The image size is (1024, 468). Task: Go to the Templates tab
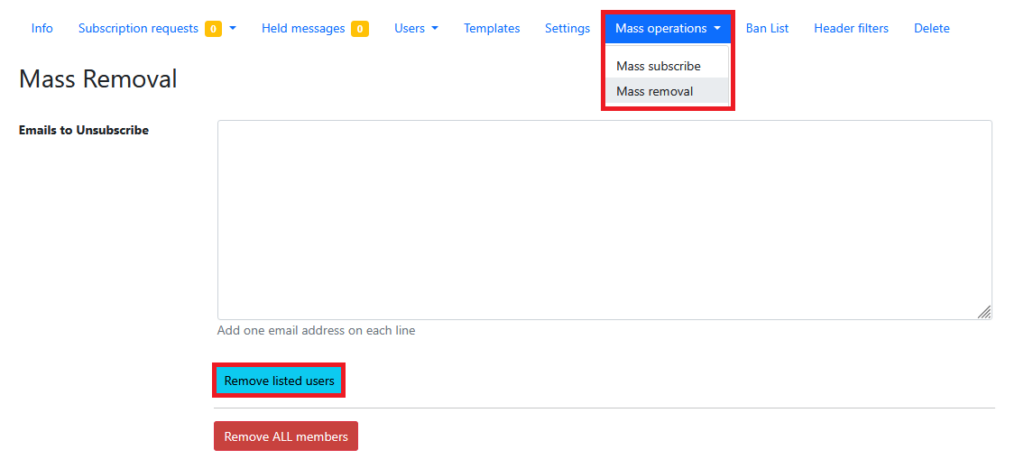(491, 28)
